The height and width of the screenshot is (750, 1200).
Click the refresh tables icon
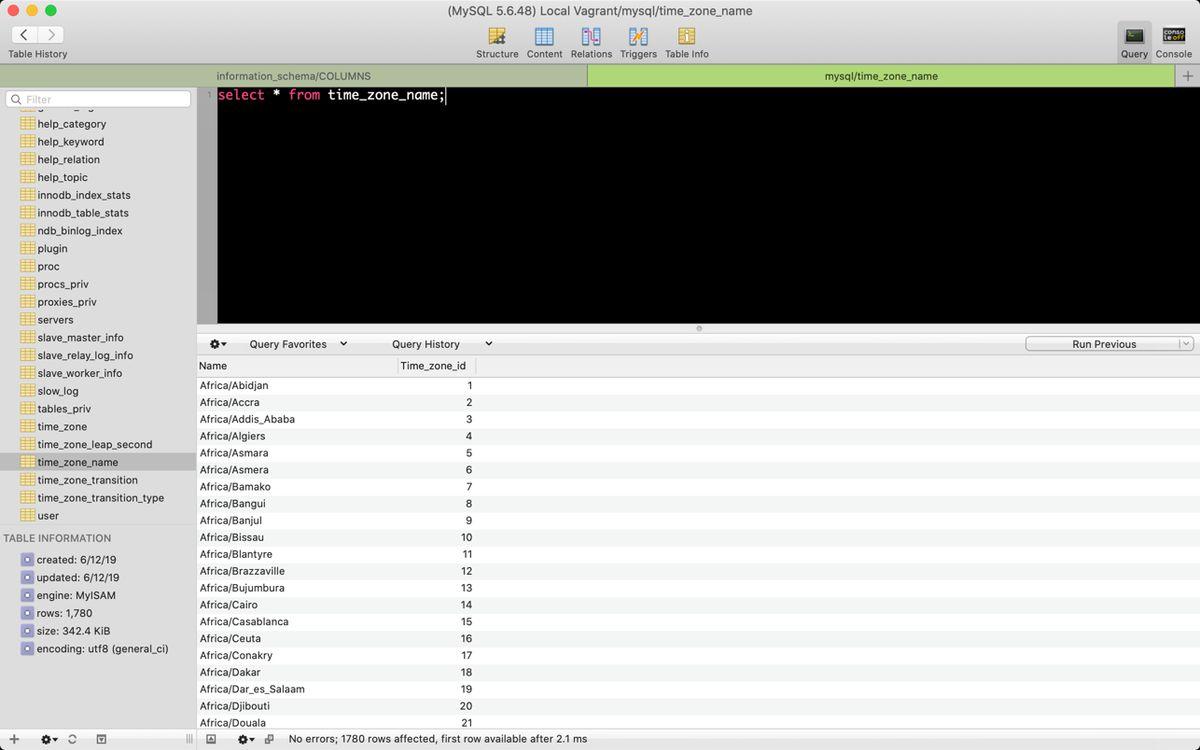pyautogui.click(x=72, y=739)
